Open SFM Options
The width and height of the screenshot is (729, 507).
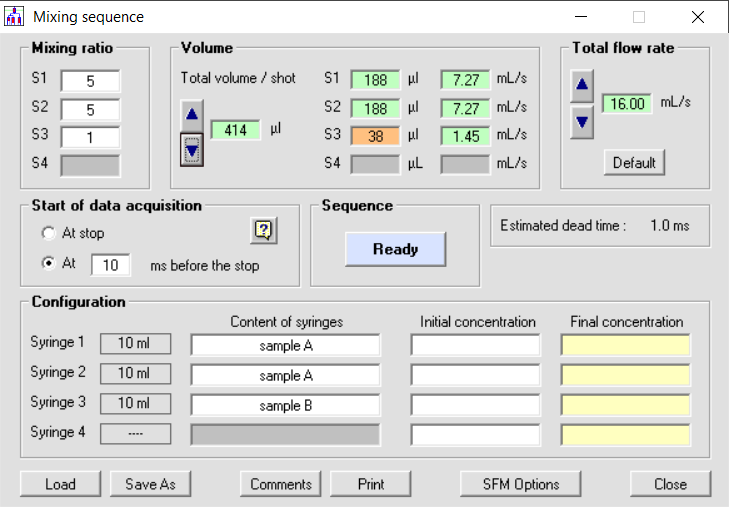[521, 484]
